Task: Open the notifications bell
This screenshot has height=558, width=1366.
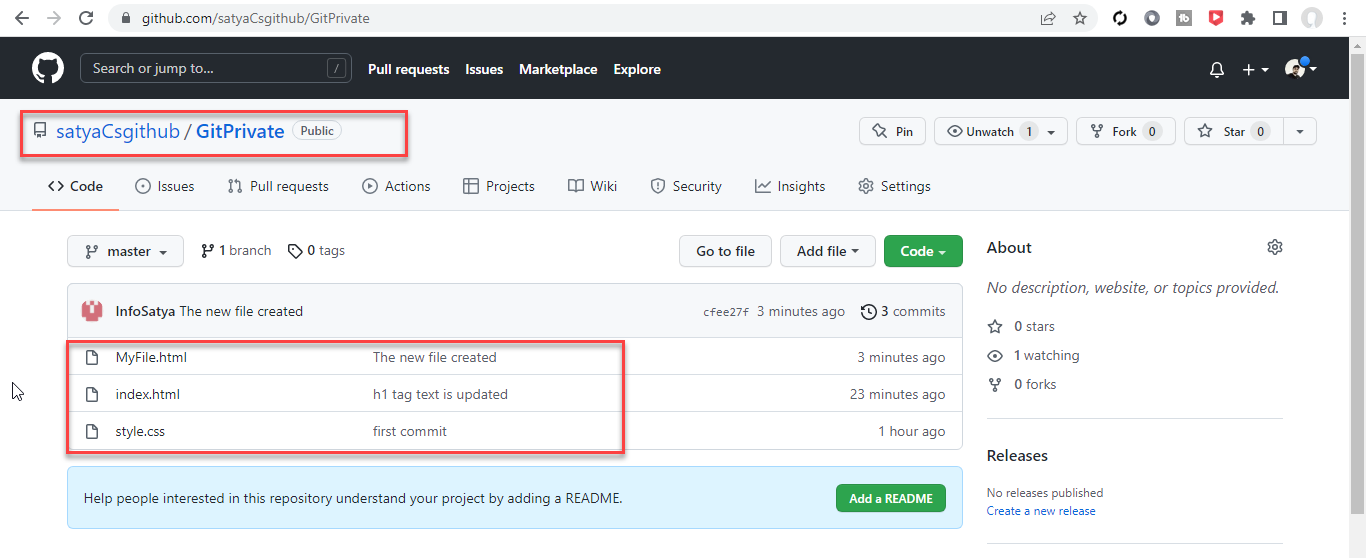Action: 1217,70
